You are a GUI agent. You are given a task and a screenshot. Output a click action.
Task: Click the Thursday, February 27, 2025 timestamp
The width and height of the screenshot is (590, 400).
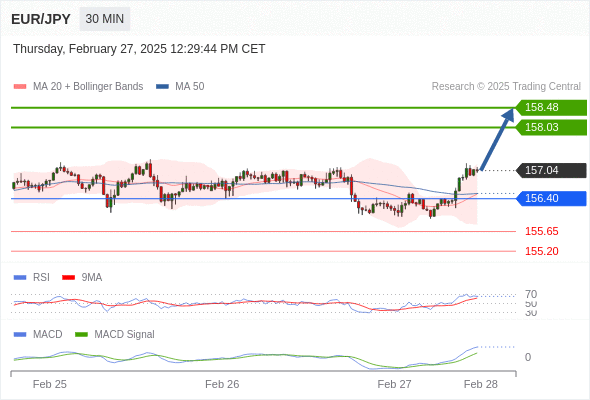(139, 49)
